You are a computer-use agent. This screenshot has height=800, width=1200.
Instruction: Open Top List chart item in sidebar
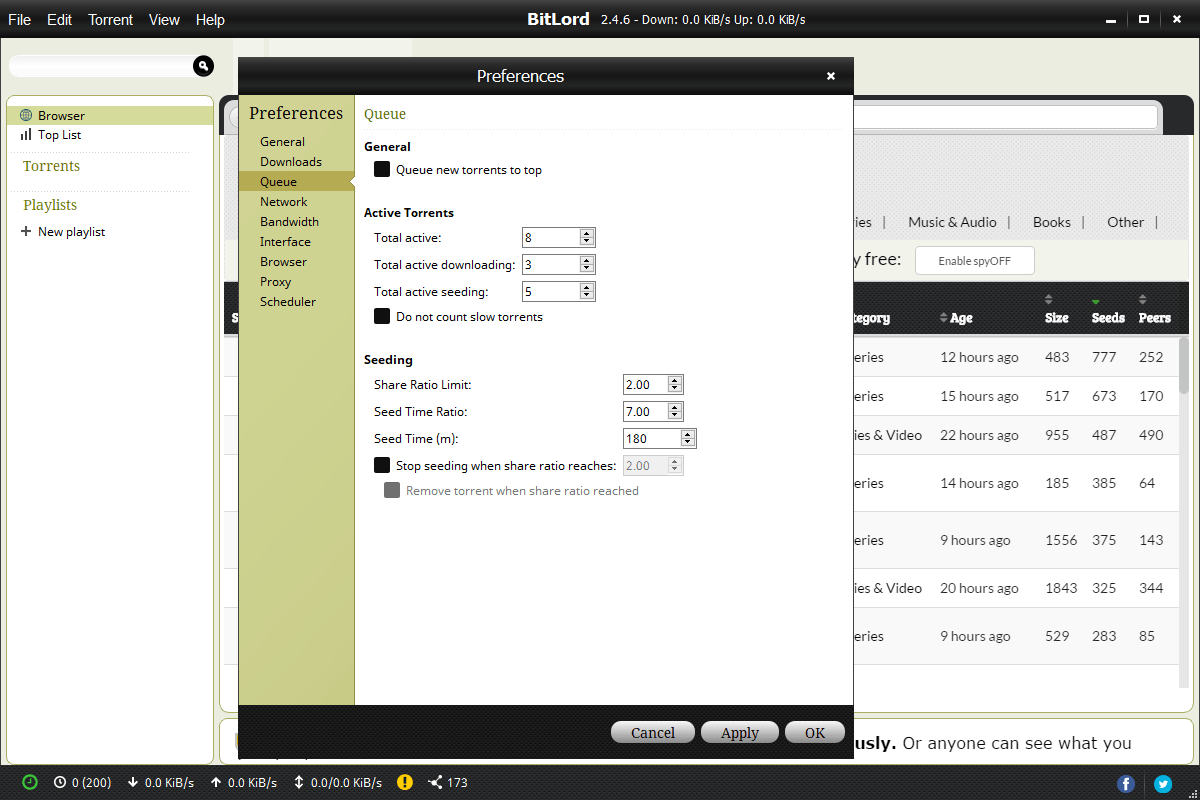click(x=26, y=135)
